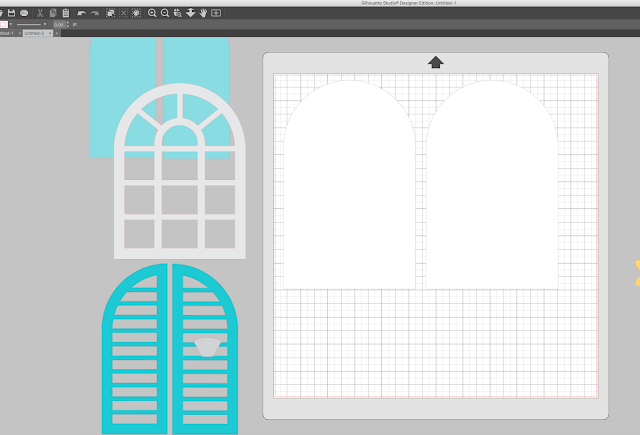
Task: Decrease the line thickness stepper
Action: pyautogui.click(x=68, y=27)
